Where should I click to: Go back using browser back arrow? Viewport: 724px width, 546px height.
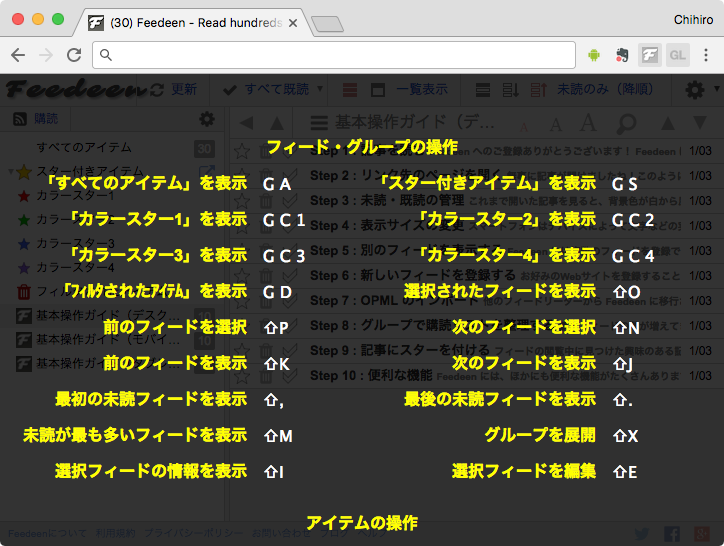click(x=18, y=55)
